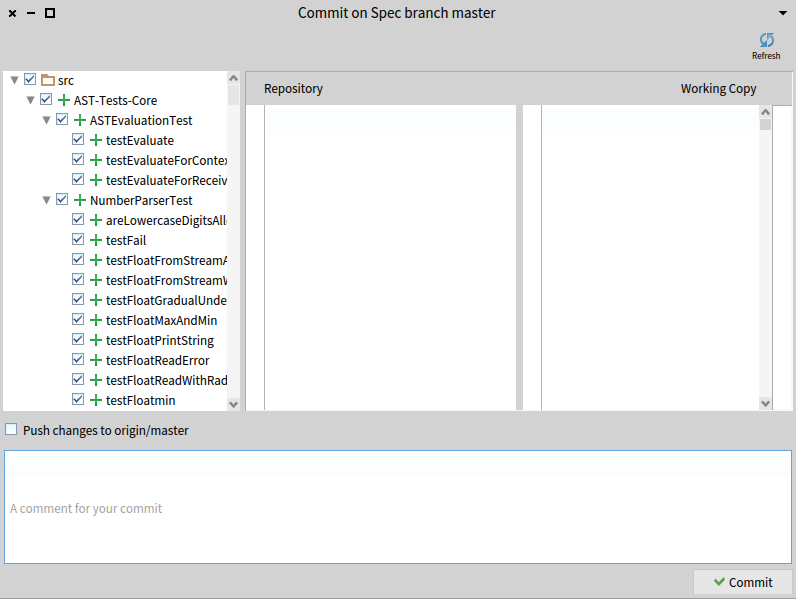Image resolution: width=796 pixels, height=599 pixels.
Task: Click the src folder icon
Action: click(x=47, y=80)
